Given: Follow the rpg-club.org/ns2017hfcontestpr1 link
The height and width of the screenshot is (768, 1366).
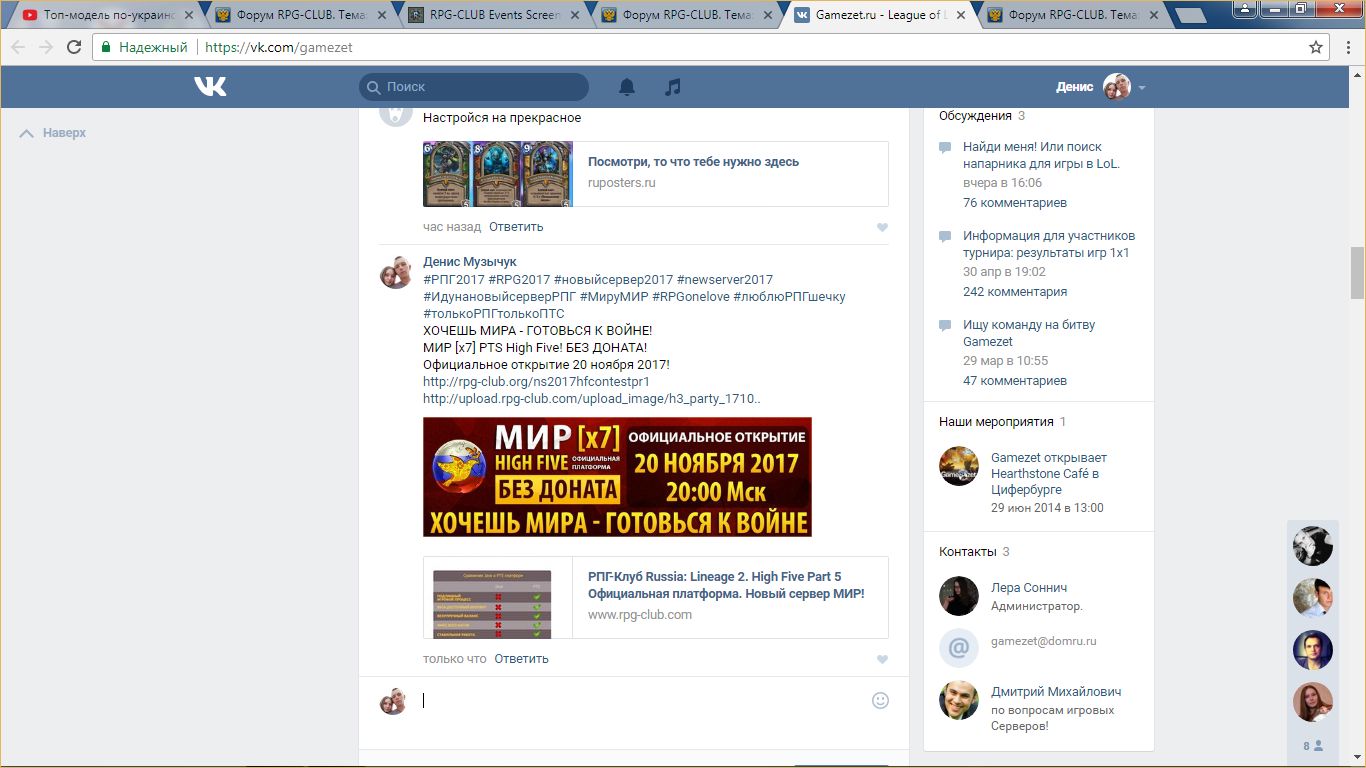Looking at the screenshot, I should [x=536, y=382].
